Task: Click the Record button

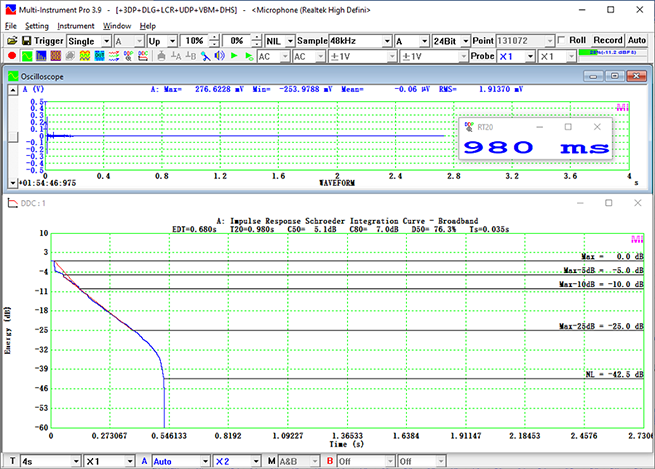Action: tap(607, 41)
